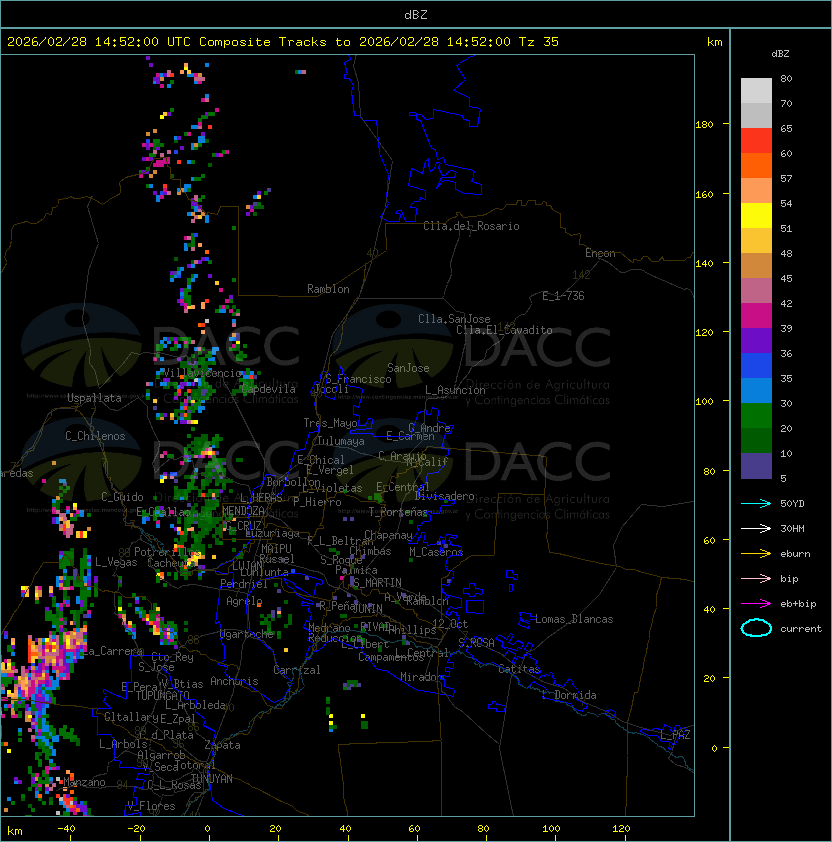Click the 'MENDOZA' city label on the map
The width and height of the screenshot is (832, 842).
click(243, 510)
